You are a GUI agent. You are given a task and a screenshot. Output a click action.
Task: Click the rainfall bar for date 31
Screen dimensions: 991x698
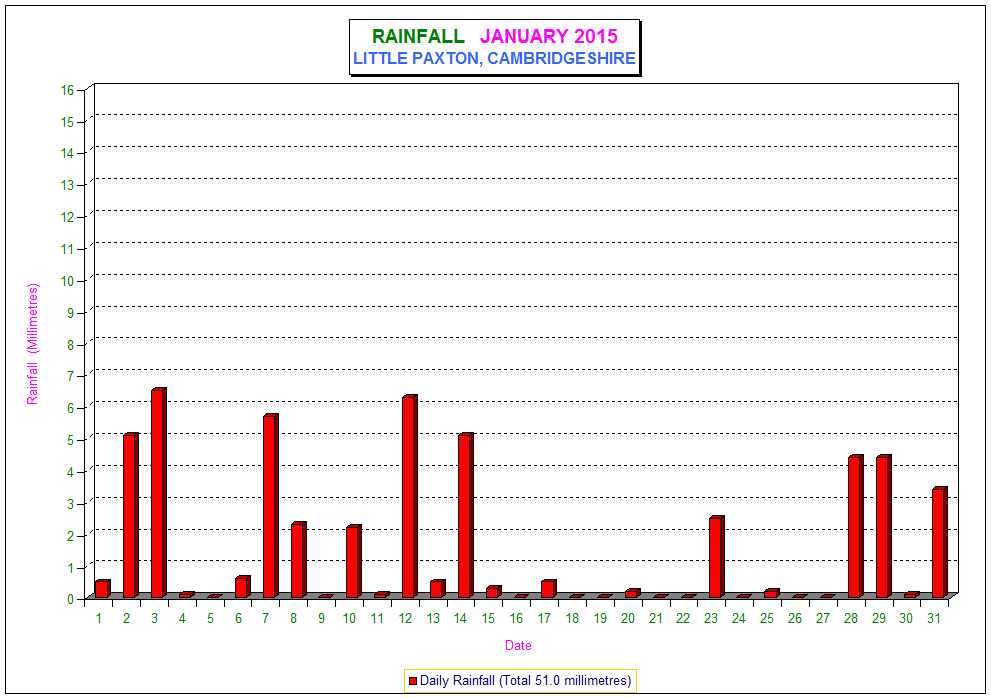pyautogui.click(x=939, y=542)
